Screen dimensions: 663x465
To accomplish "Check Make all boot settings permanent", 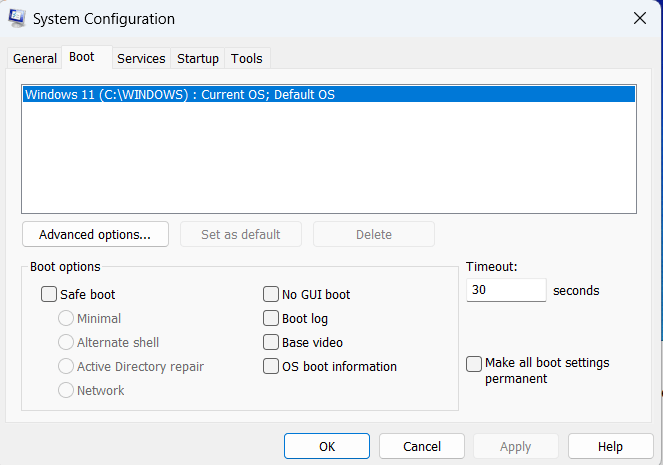I will point(474,364).
